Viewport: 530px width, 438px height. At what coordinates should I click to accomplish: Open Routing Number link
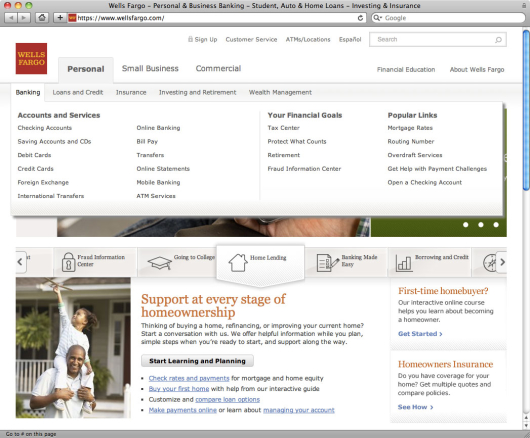tap(411, 141)
